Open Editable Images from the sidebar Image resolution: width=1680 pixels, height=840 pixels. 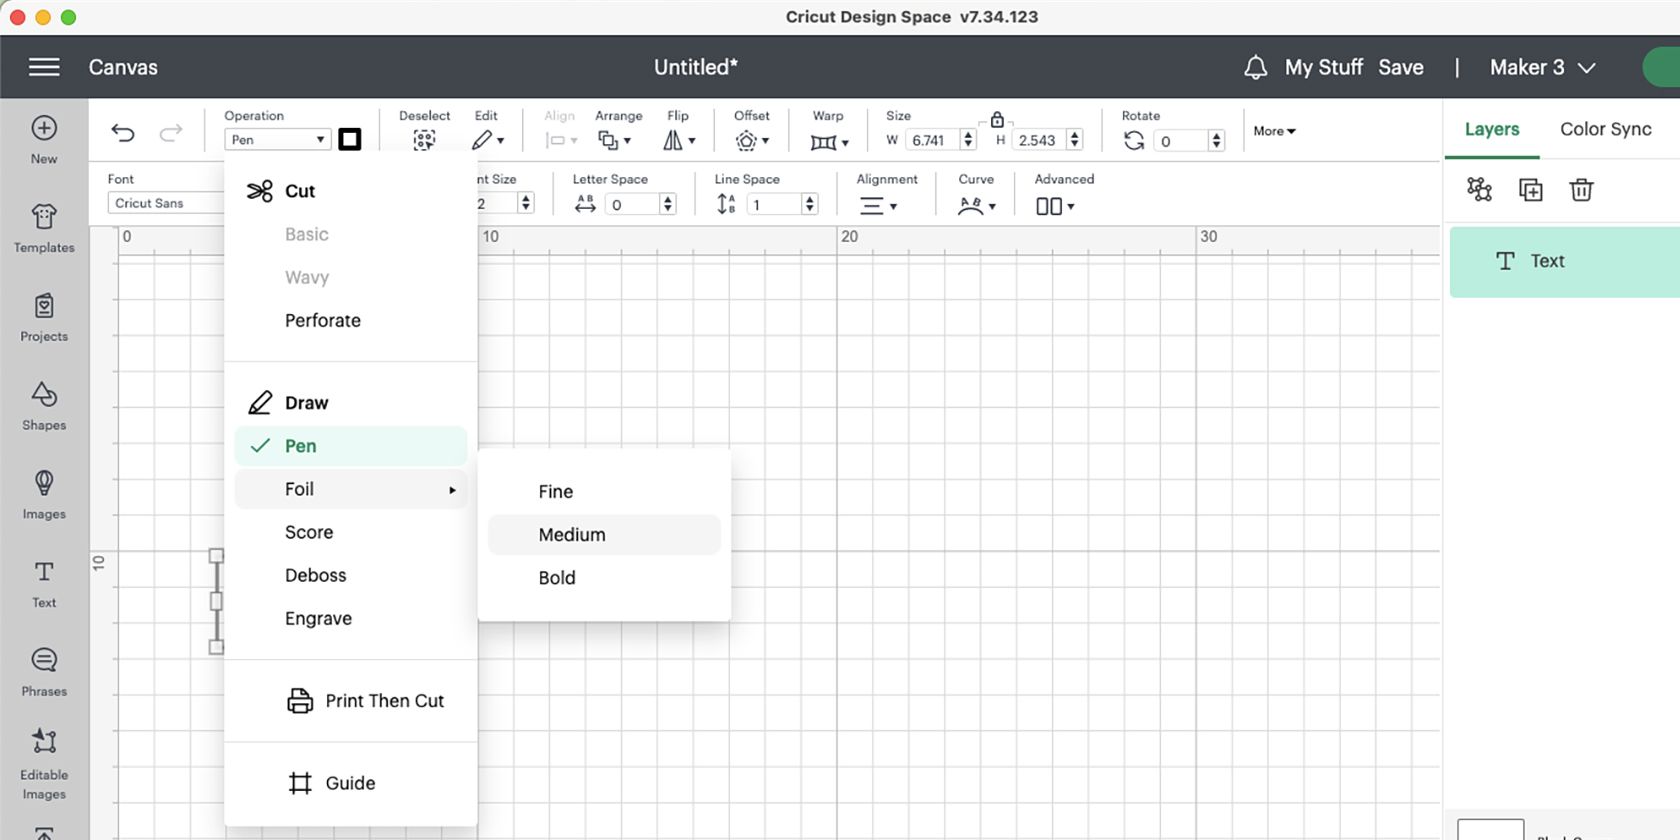[44, 765]
